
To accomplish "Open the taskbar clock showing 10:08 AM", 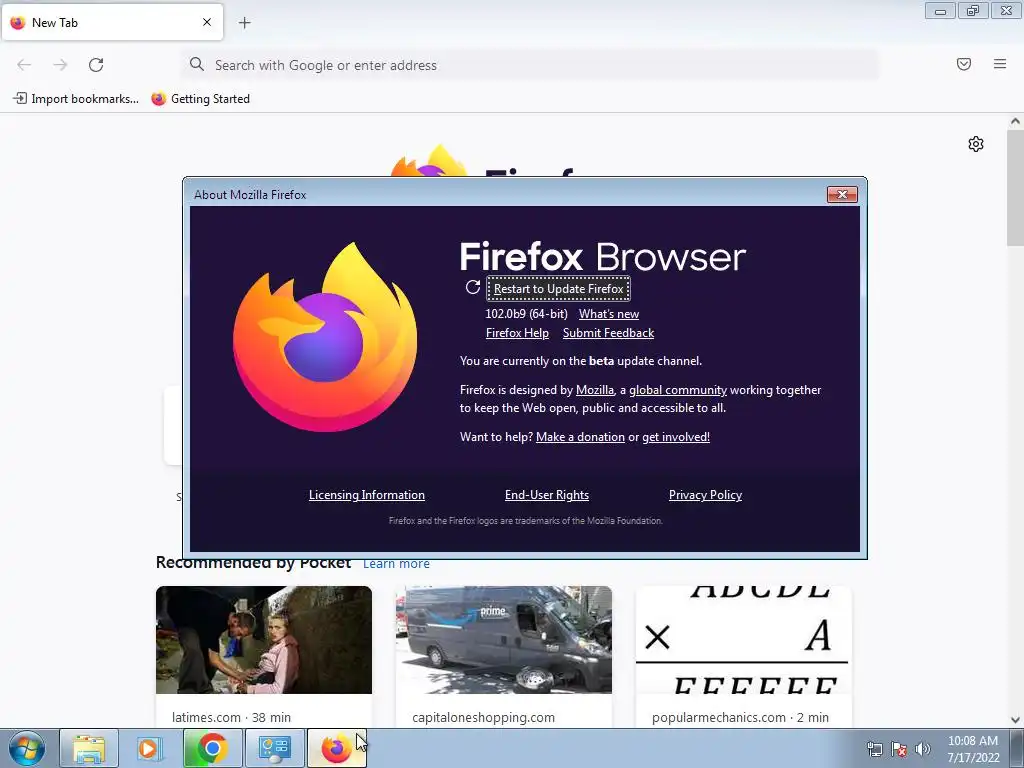I will tap(972, 749).
